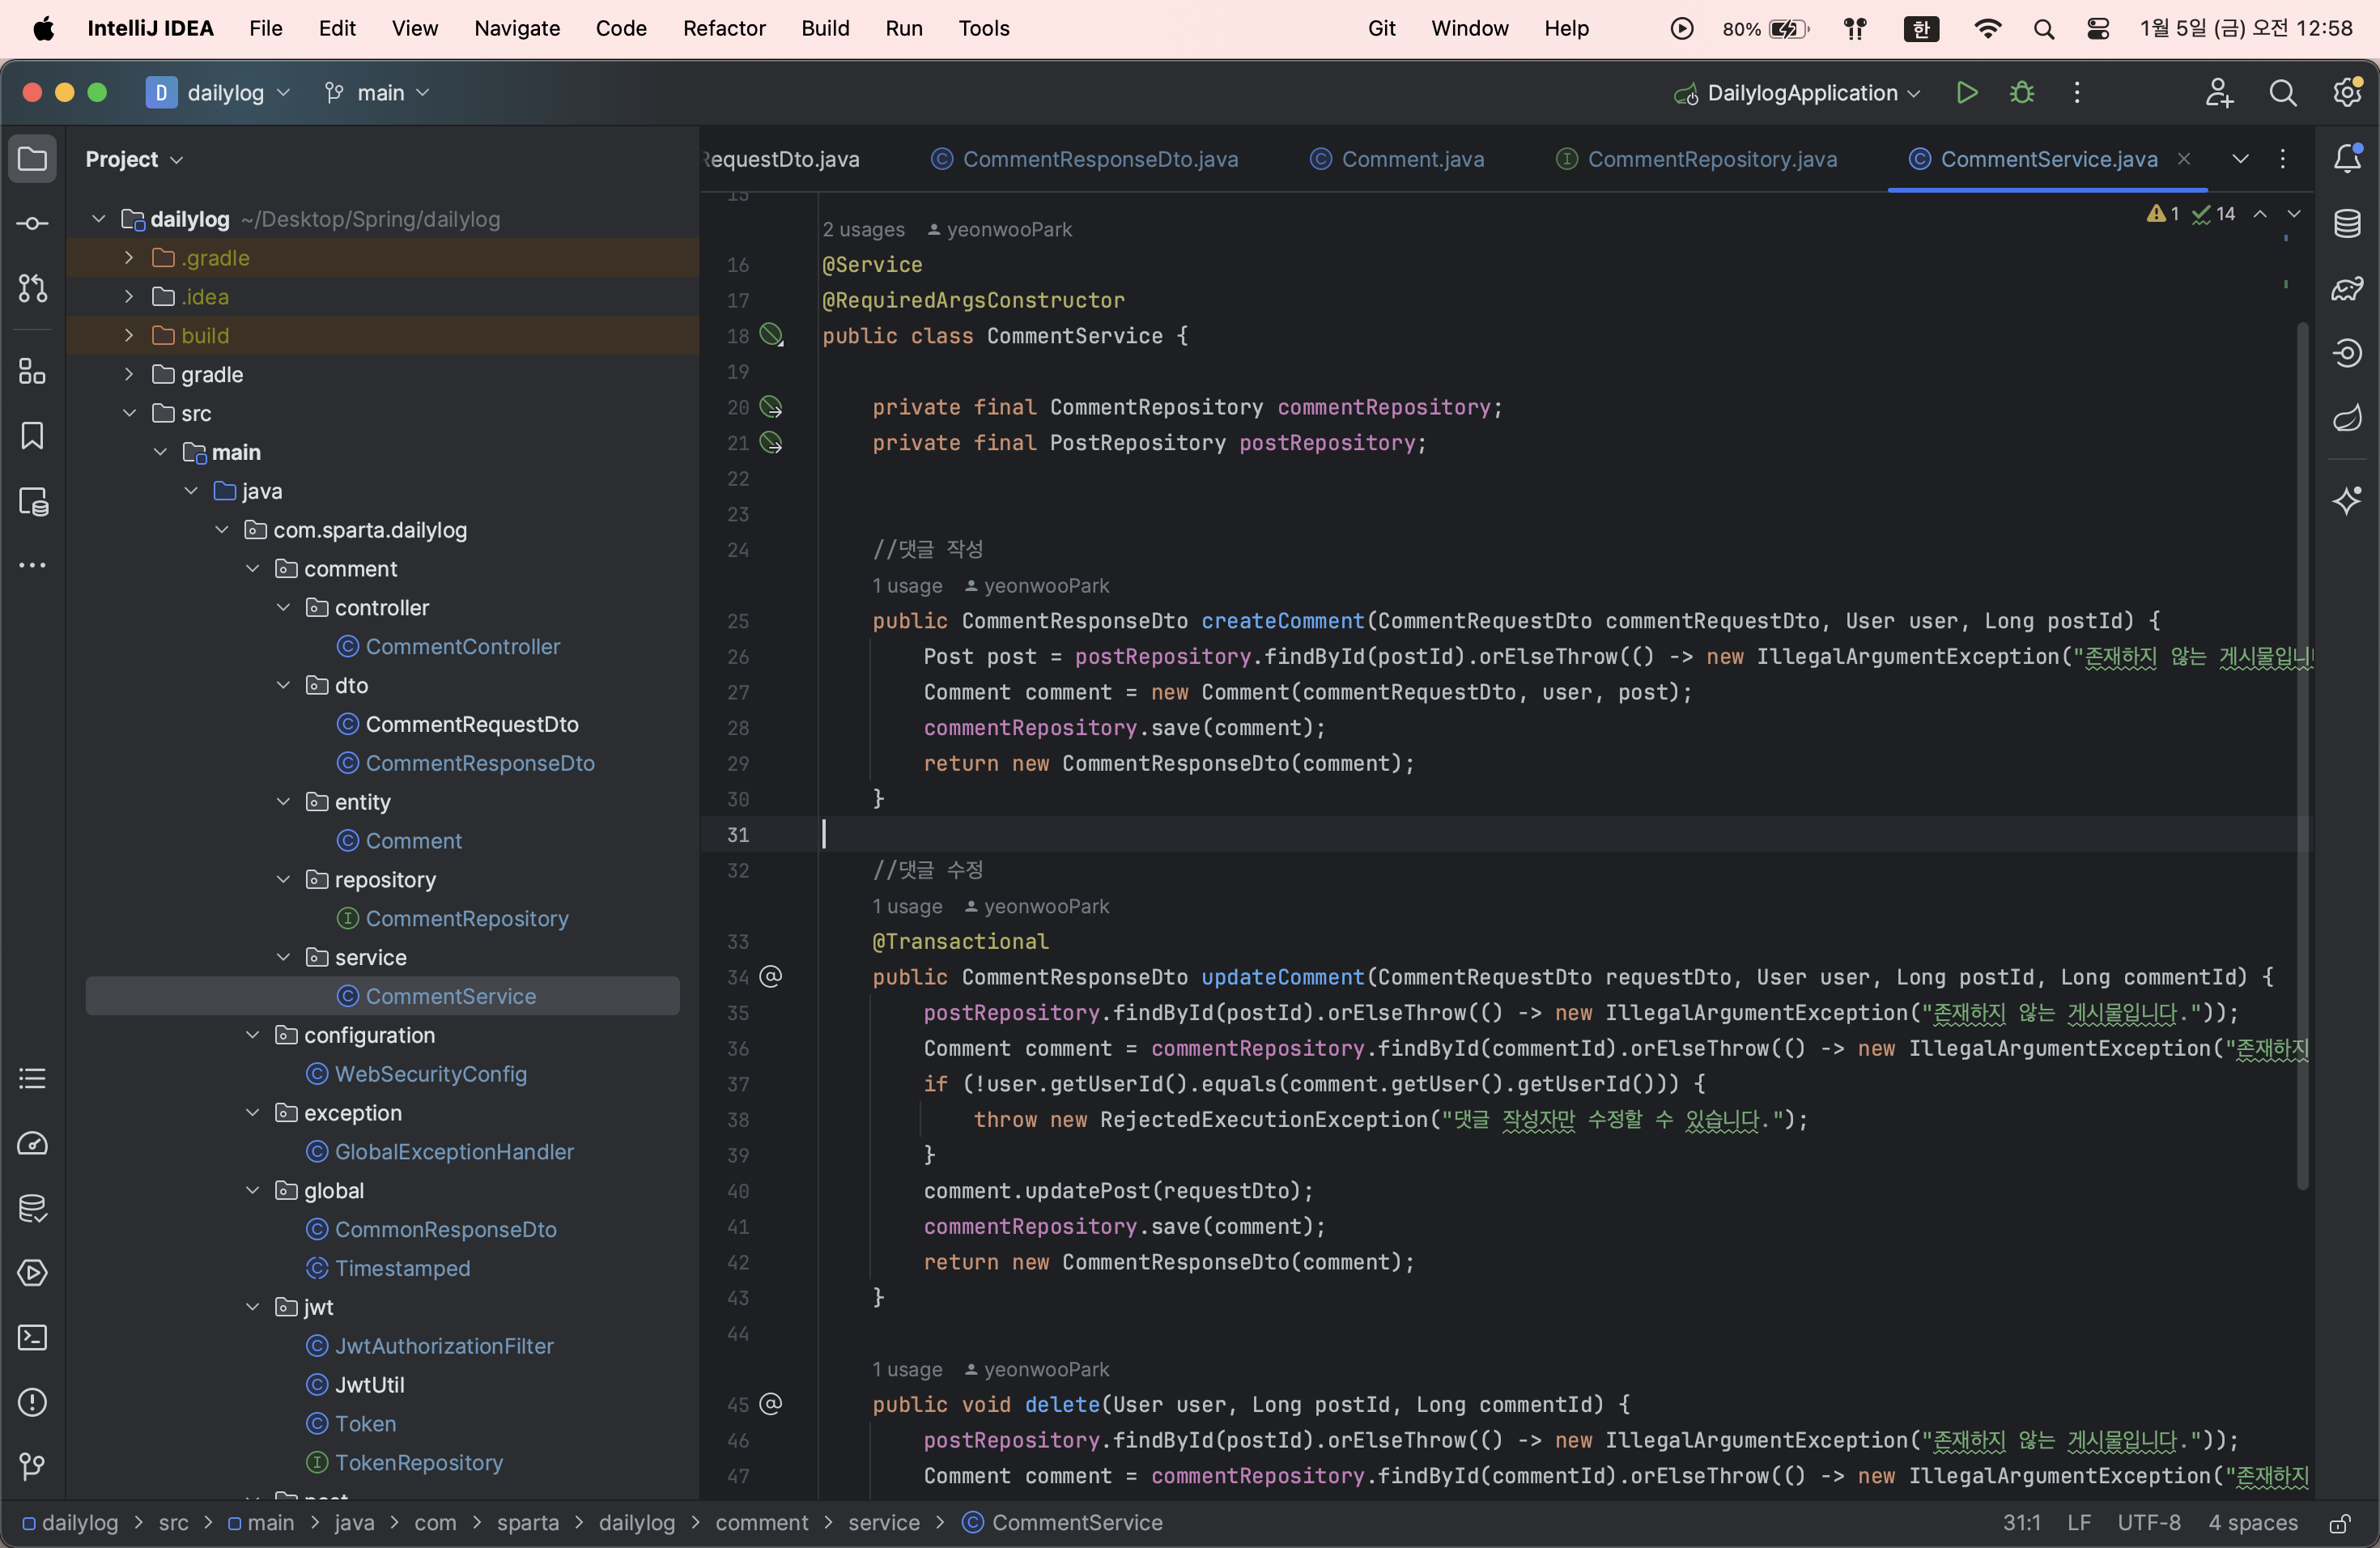This screenshot has width=2380, height=1548.
Task: Open the Terminal tool window
Action: (x=32, y=1337)
